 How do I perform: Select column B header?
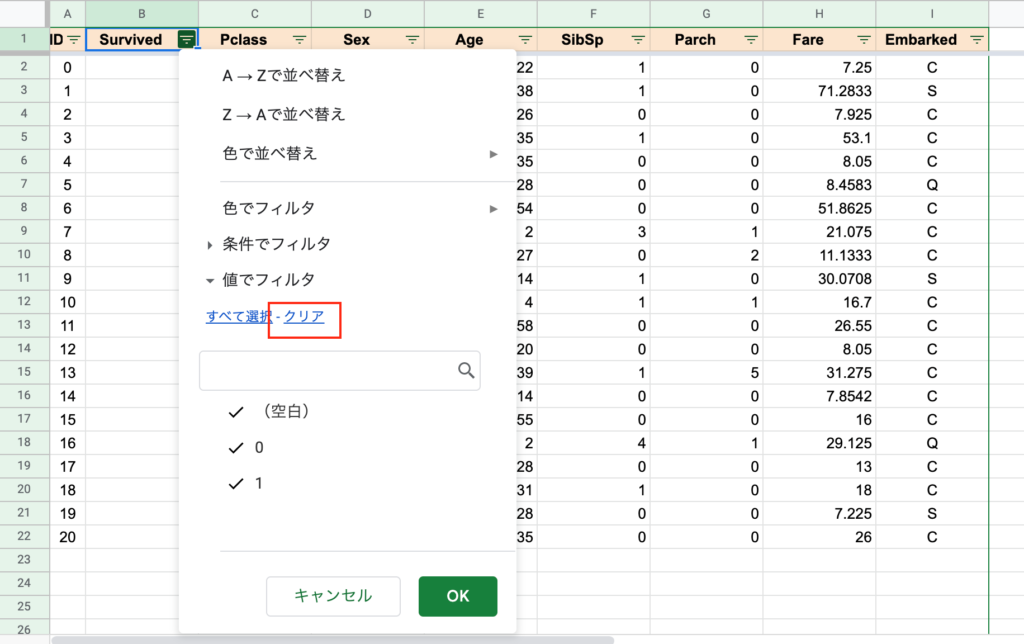[x=142, y=14]
